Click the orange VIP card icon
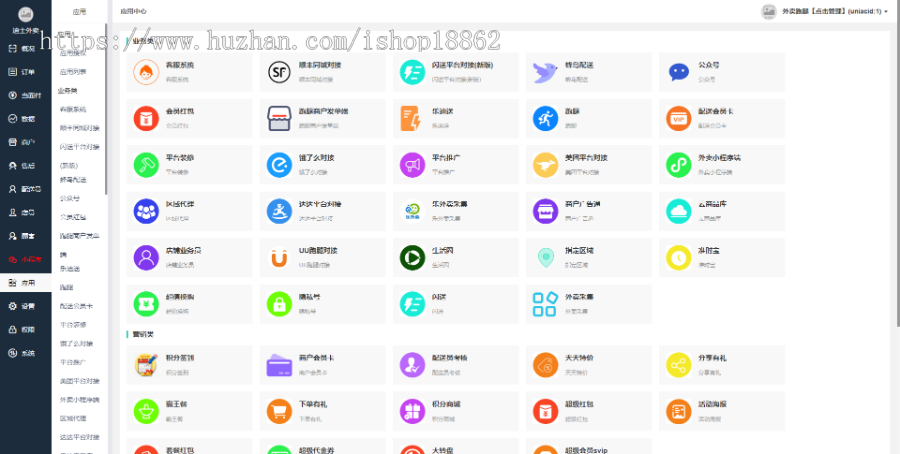This screenshot has width=900, height=454. (678, 118)
